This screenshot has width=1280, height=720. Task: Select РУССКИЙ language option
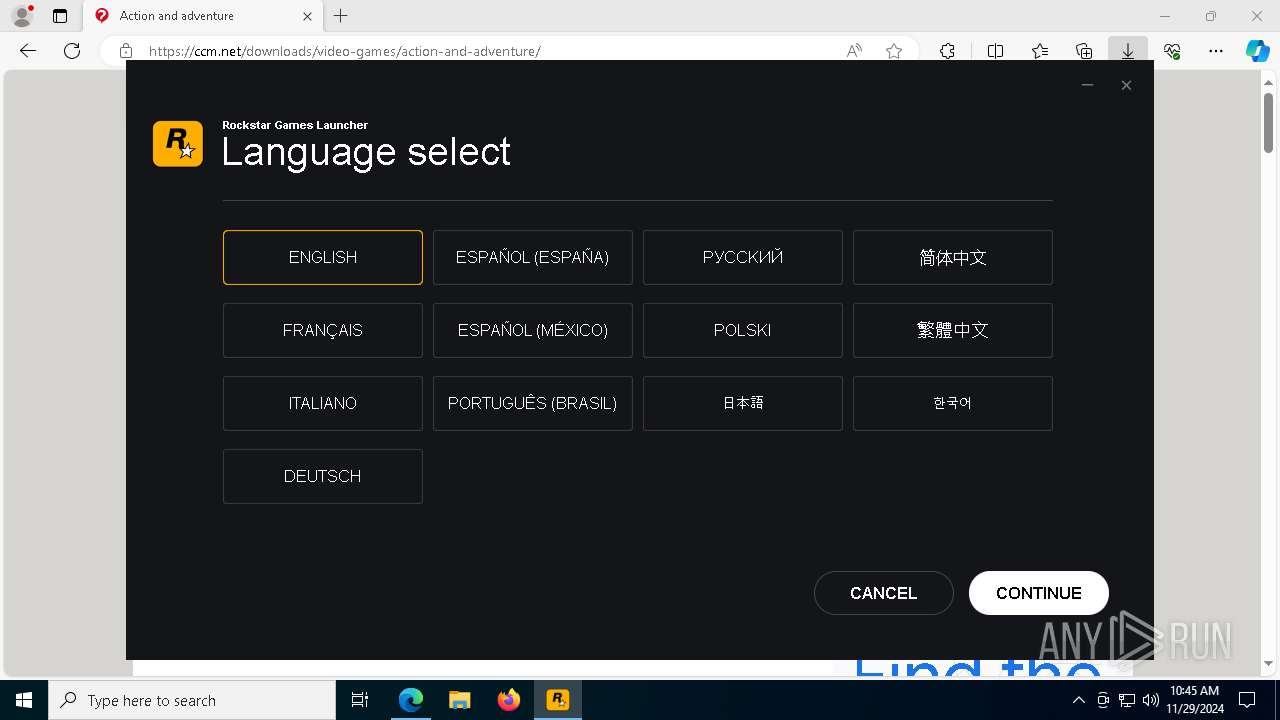pyautogui.click(x=742, y=257)
